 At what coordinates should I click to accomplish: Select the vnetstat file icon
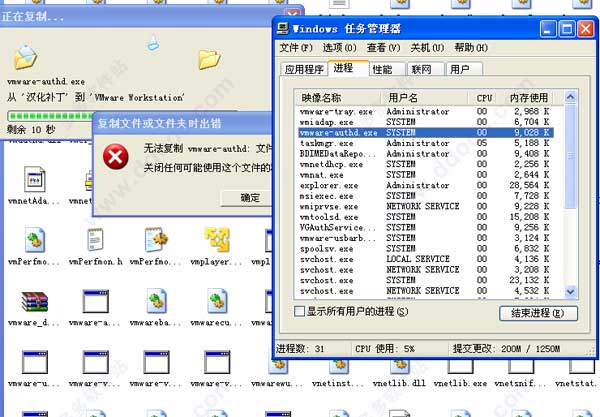pos(582,367)
